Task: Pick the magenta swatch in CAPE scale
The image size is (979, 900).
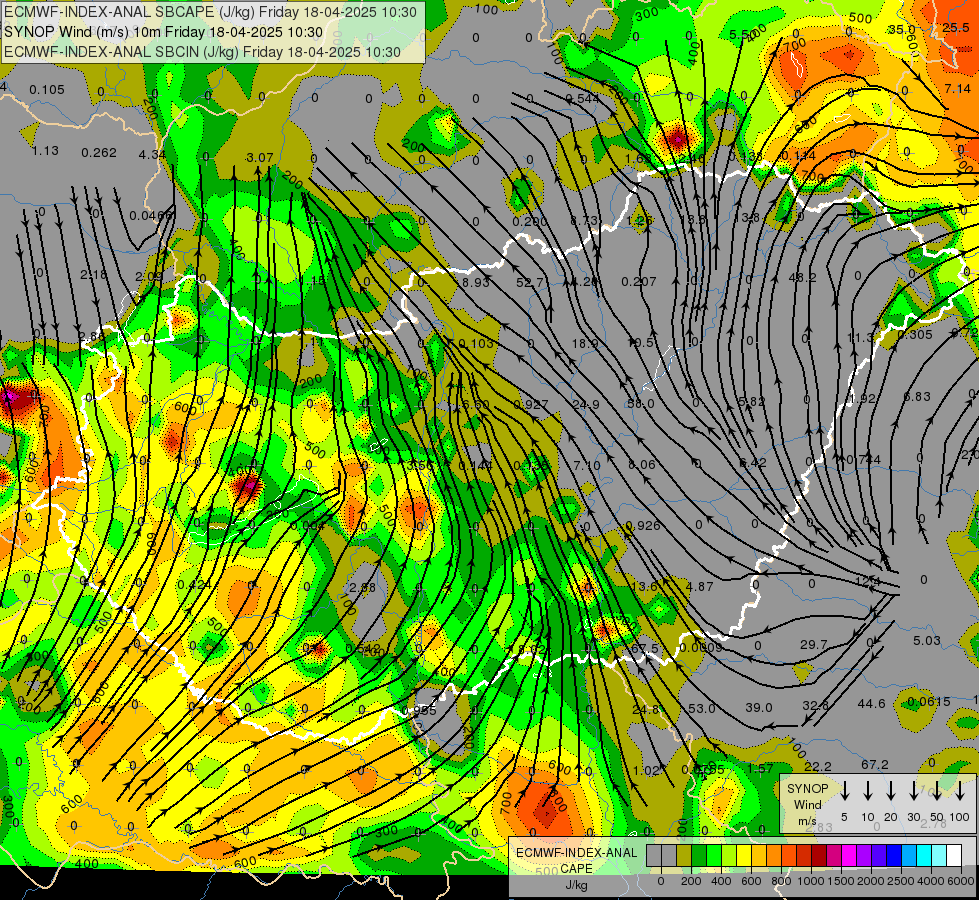Action: coord(849,856)
